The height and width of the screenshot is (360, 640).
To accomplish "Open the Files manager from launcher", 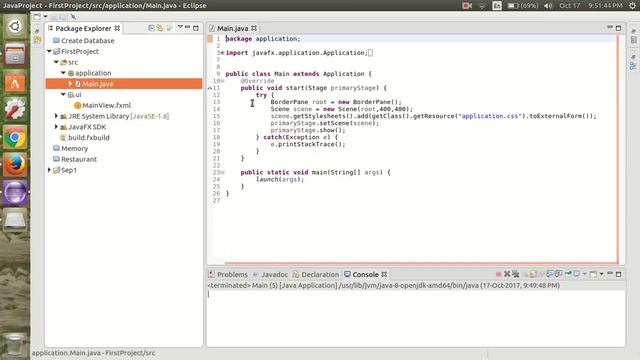I will (15, 55).
